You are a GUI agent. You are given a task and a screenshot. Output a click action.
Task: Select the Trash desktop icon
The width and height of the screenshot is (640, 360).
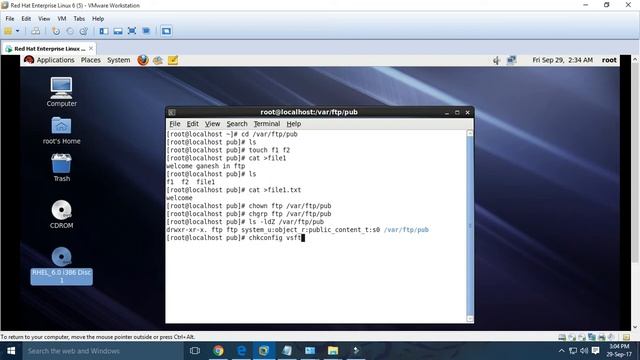click(62, 168)
